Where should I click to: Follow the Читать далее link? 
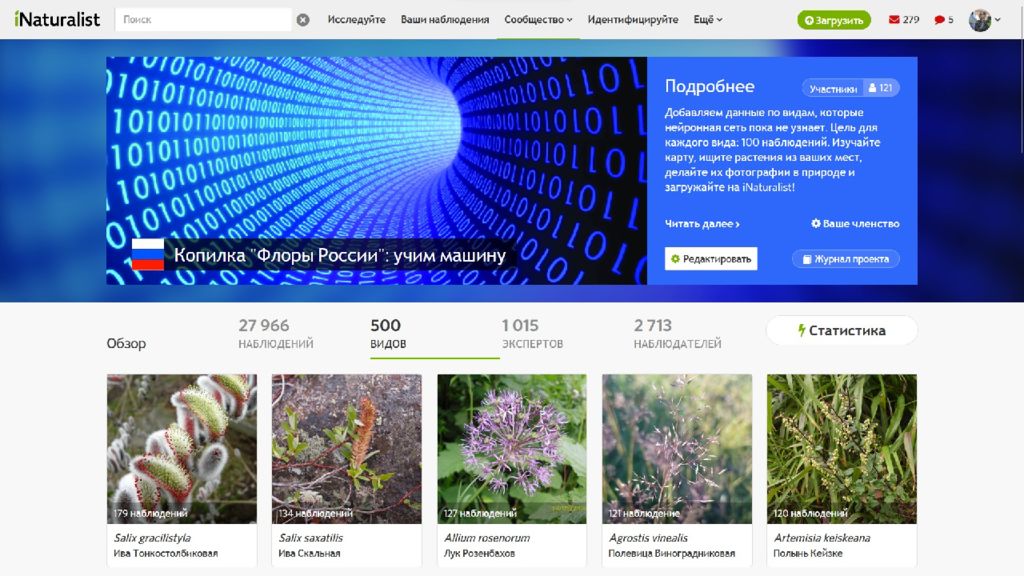coord(702,223)
